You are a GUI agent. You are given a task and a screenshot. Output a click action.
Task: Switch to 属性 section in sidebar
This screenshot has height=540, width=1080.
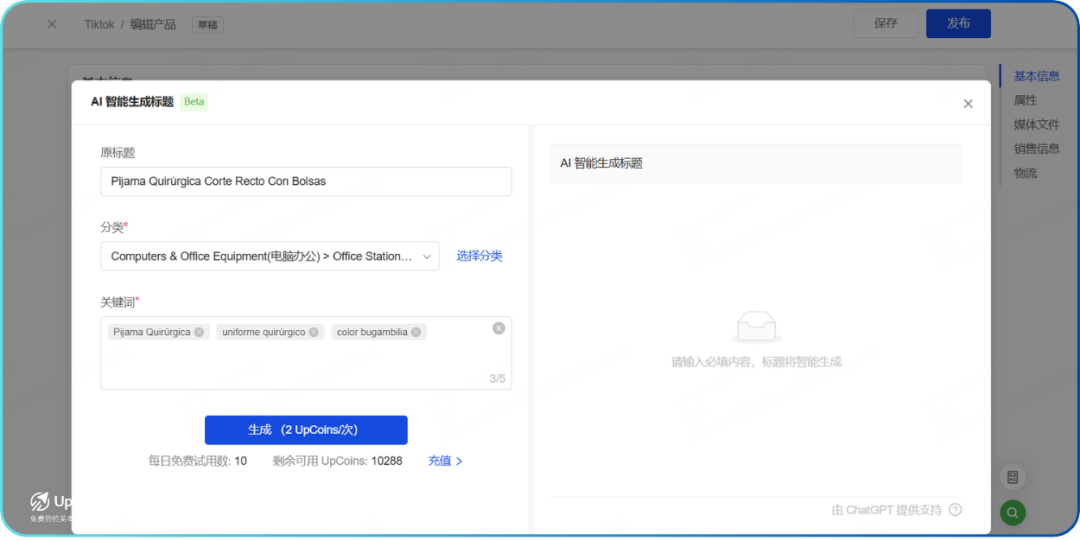pyautogui.click(x=1025, y=100)
